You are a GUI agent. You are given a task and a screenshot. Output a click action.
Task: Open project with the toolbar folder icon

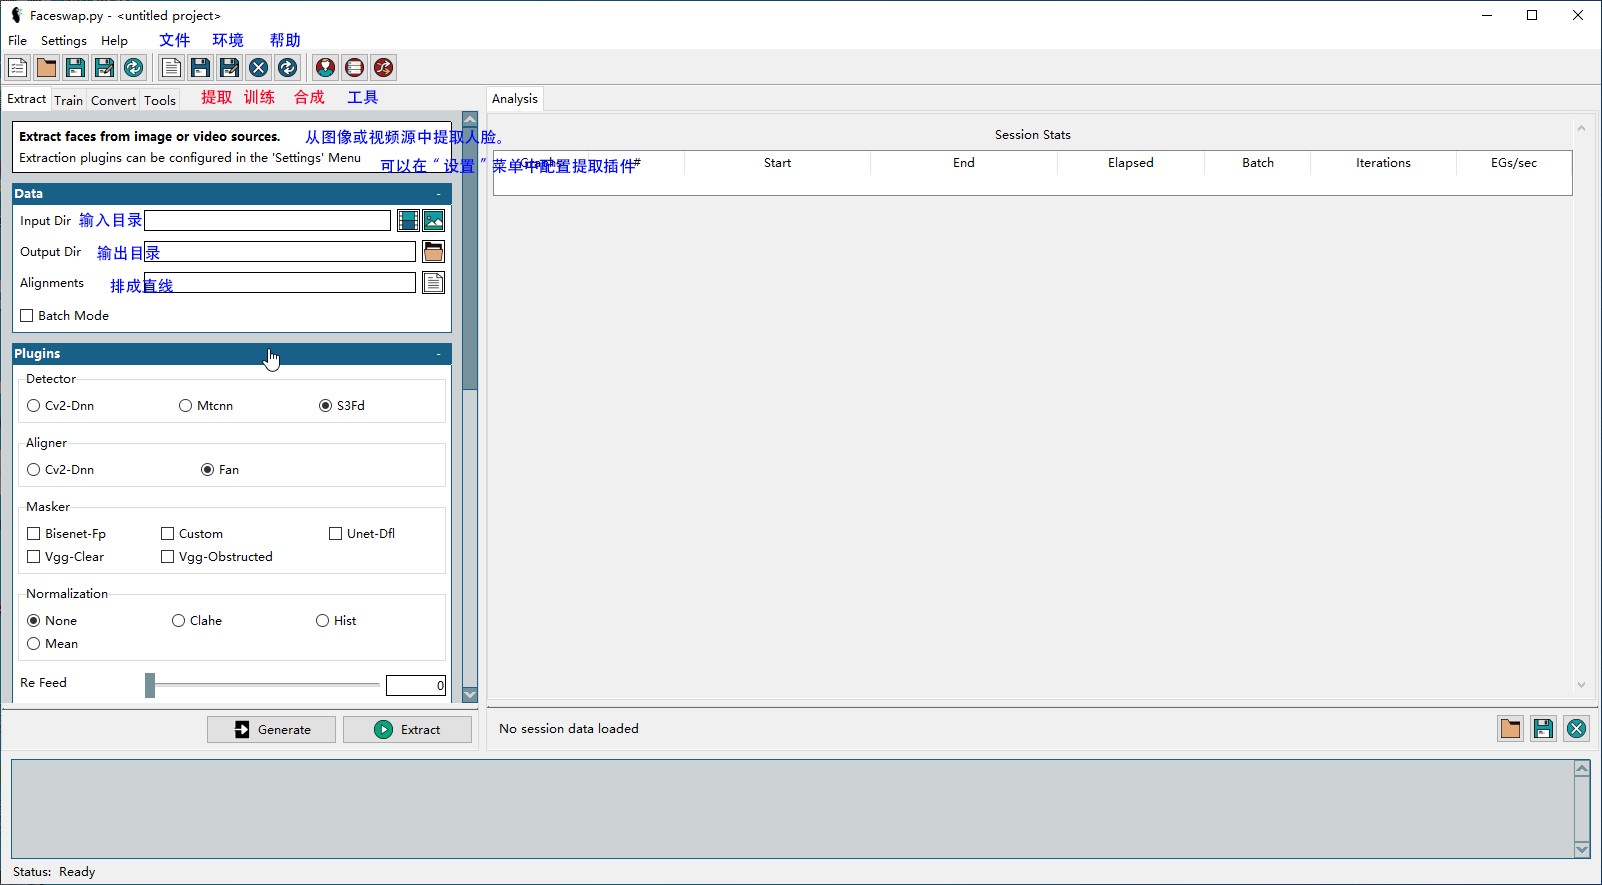pos(46,68)
